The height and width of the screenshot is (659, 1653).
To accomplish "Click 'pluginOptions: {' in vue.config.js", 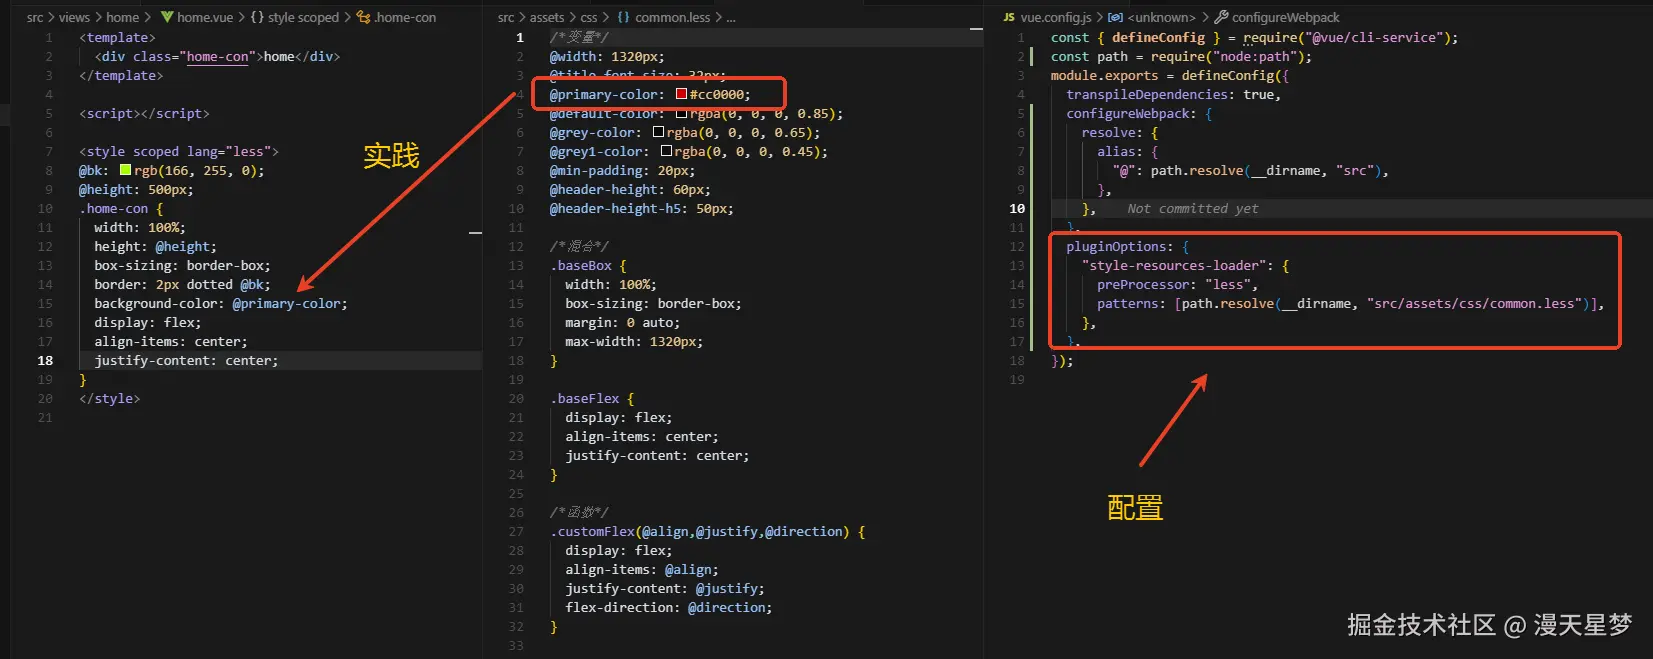I will [1127, 246].
